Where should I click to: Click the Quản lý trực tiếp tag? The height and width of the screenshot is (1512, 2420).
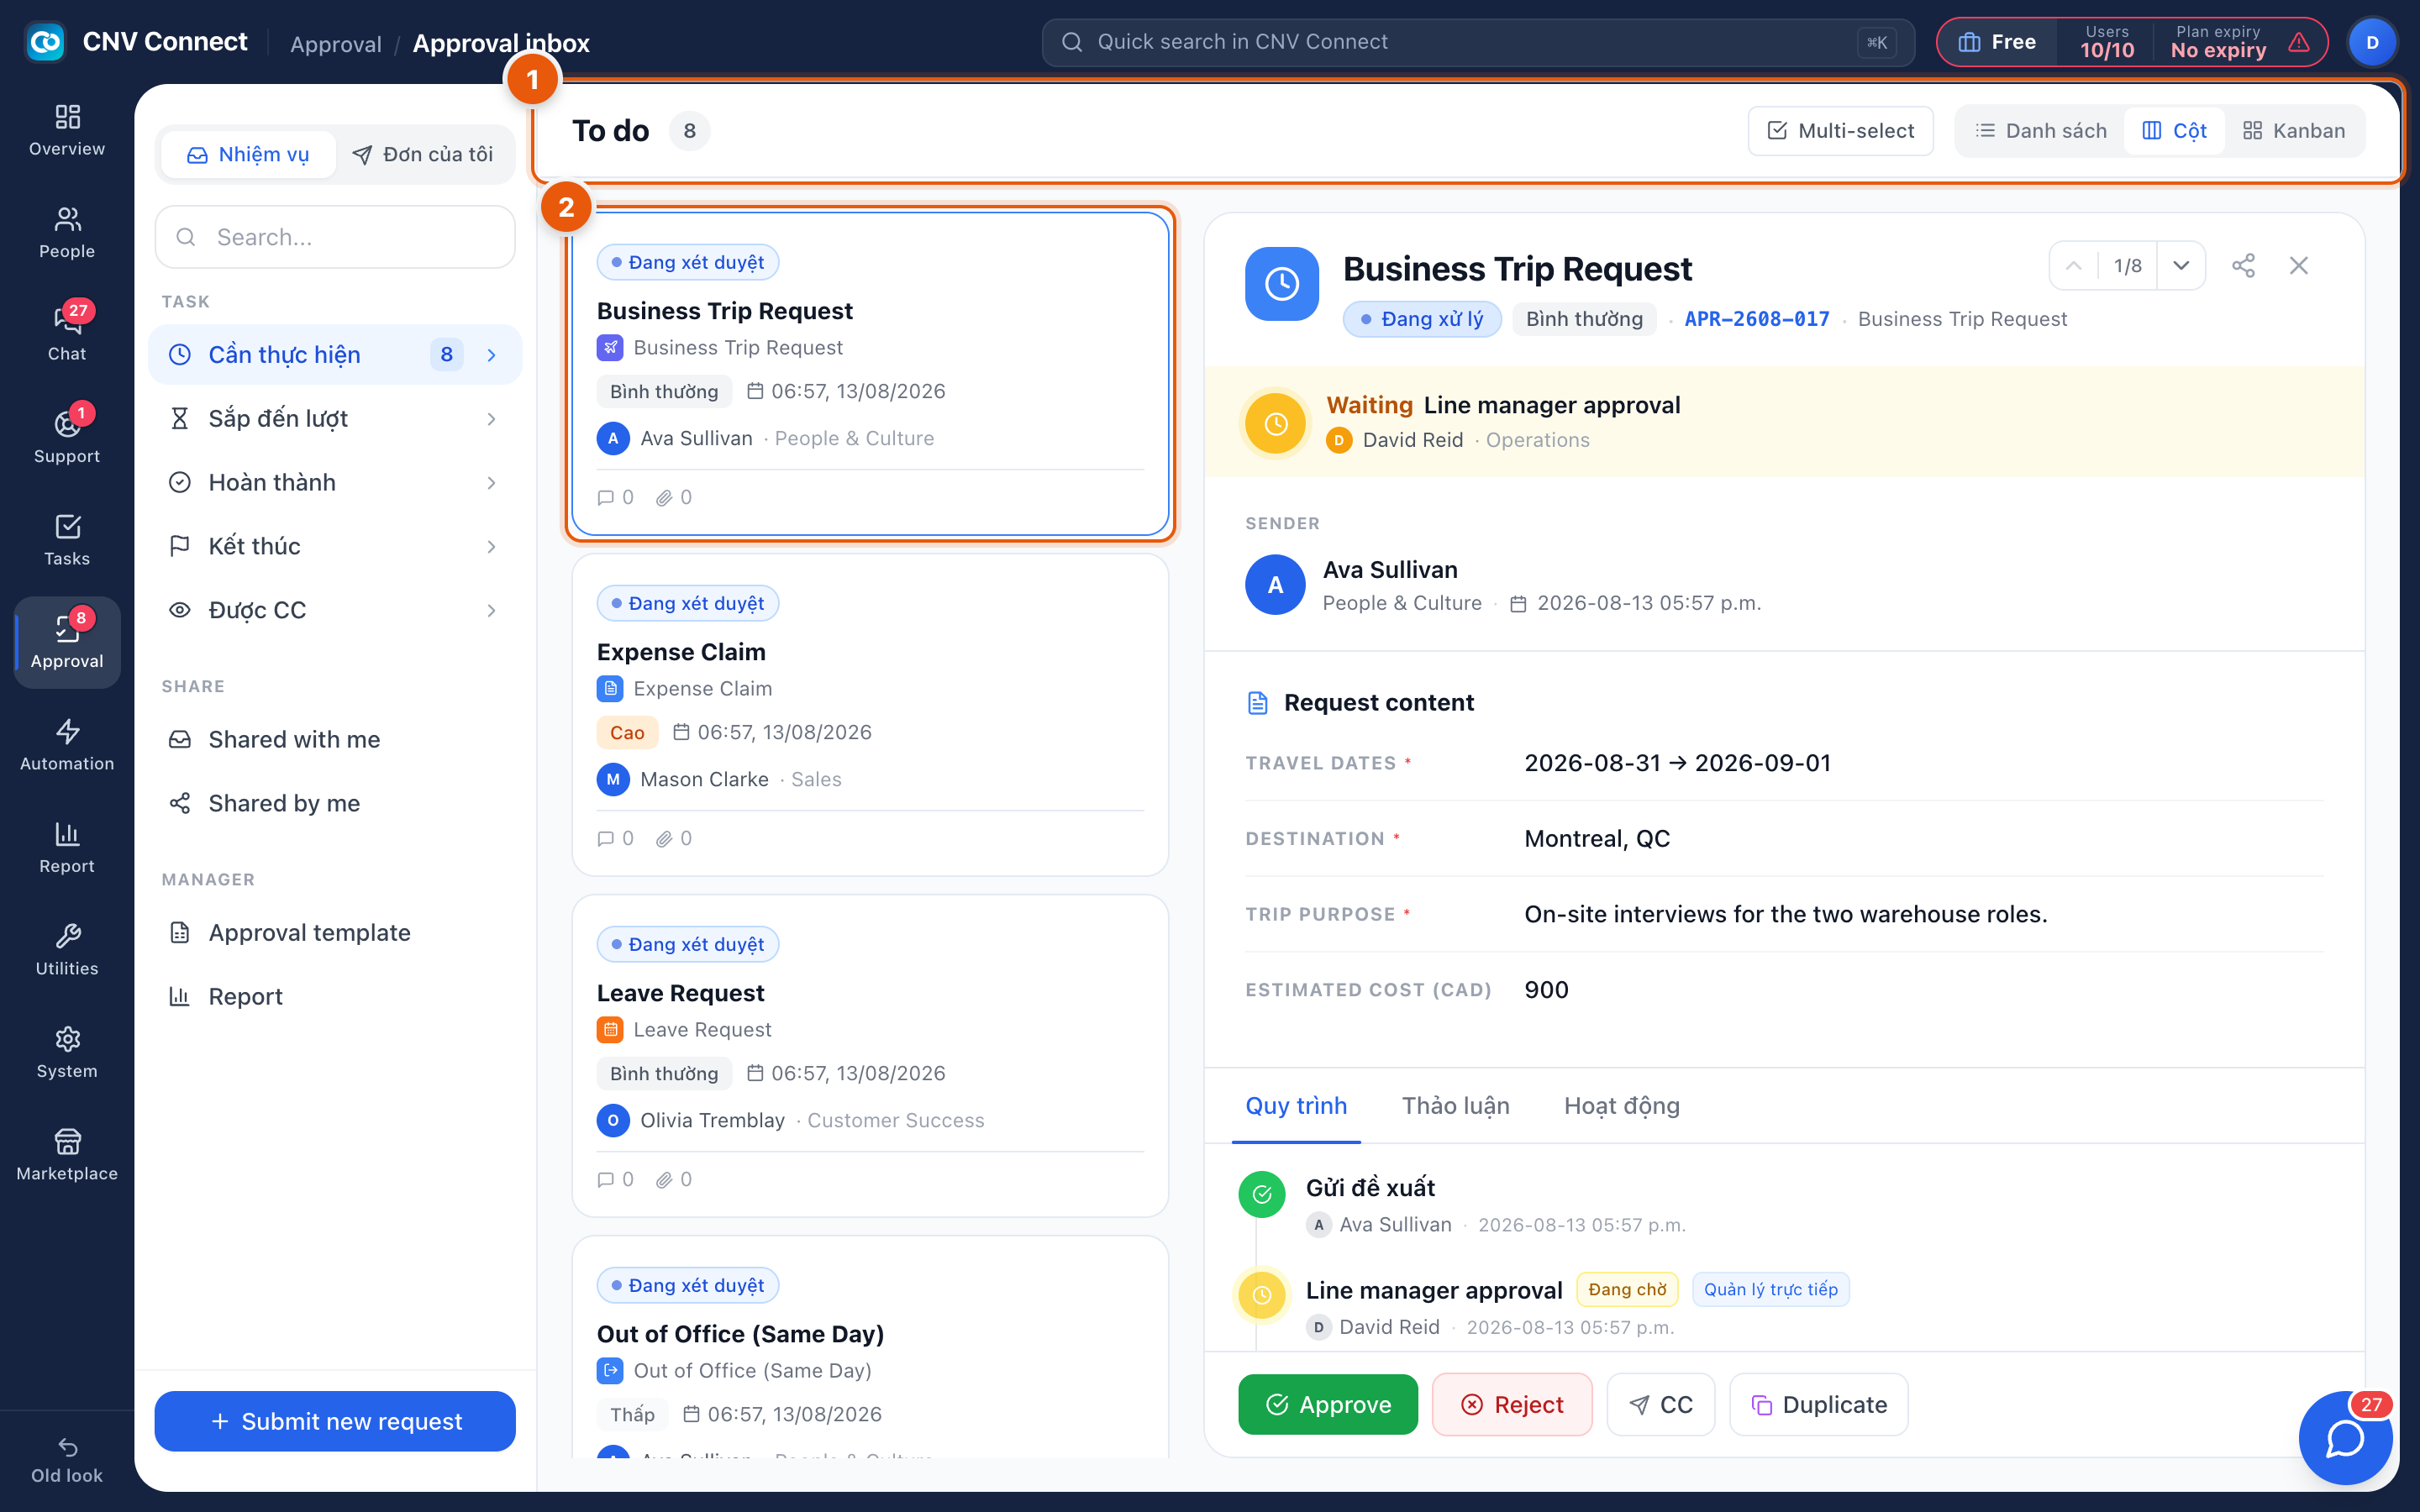1770,1290
